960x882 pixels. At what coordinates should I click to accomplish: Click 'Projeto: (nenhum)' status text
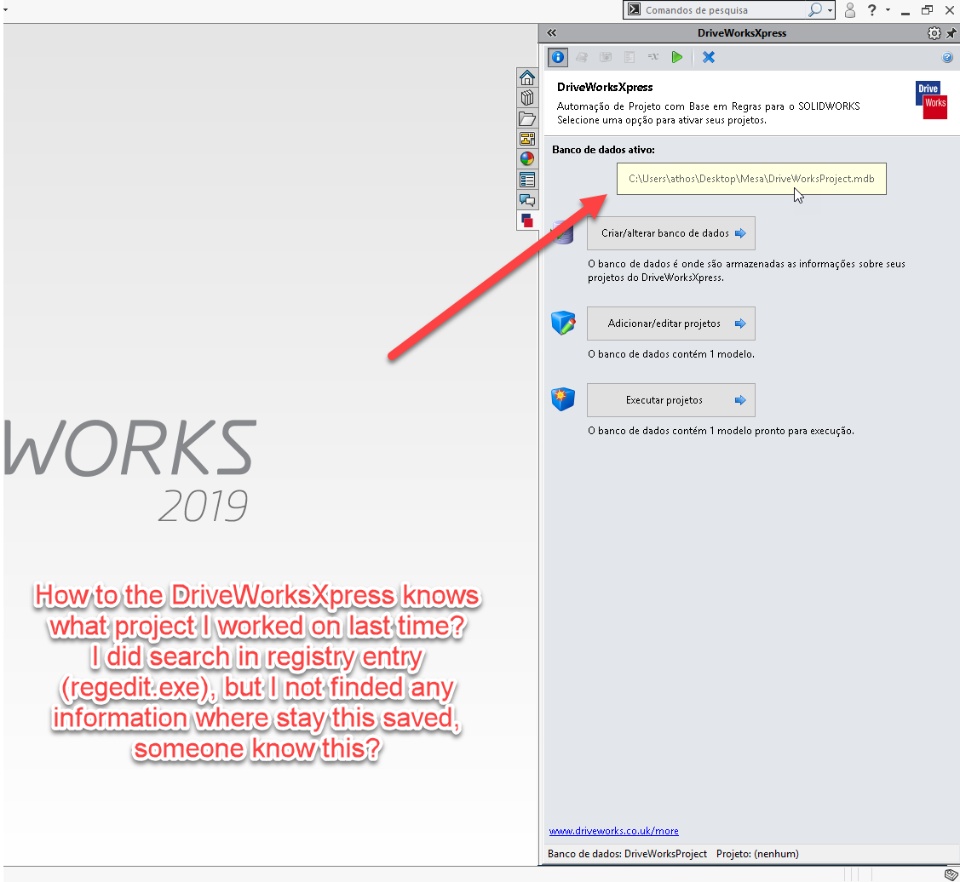(x=757, y=853)
